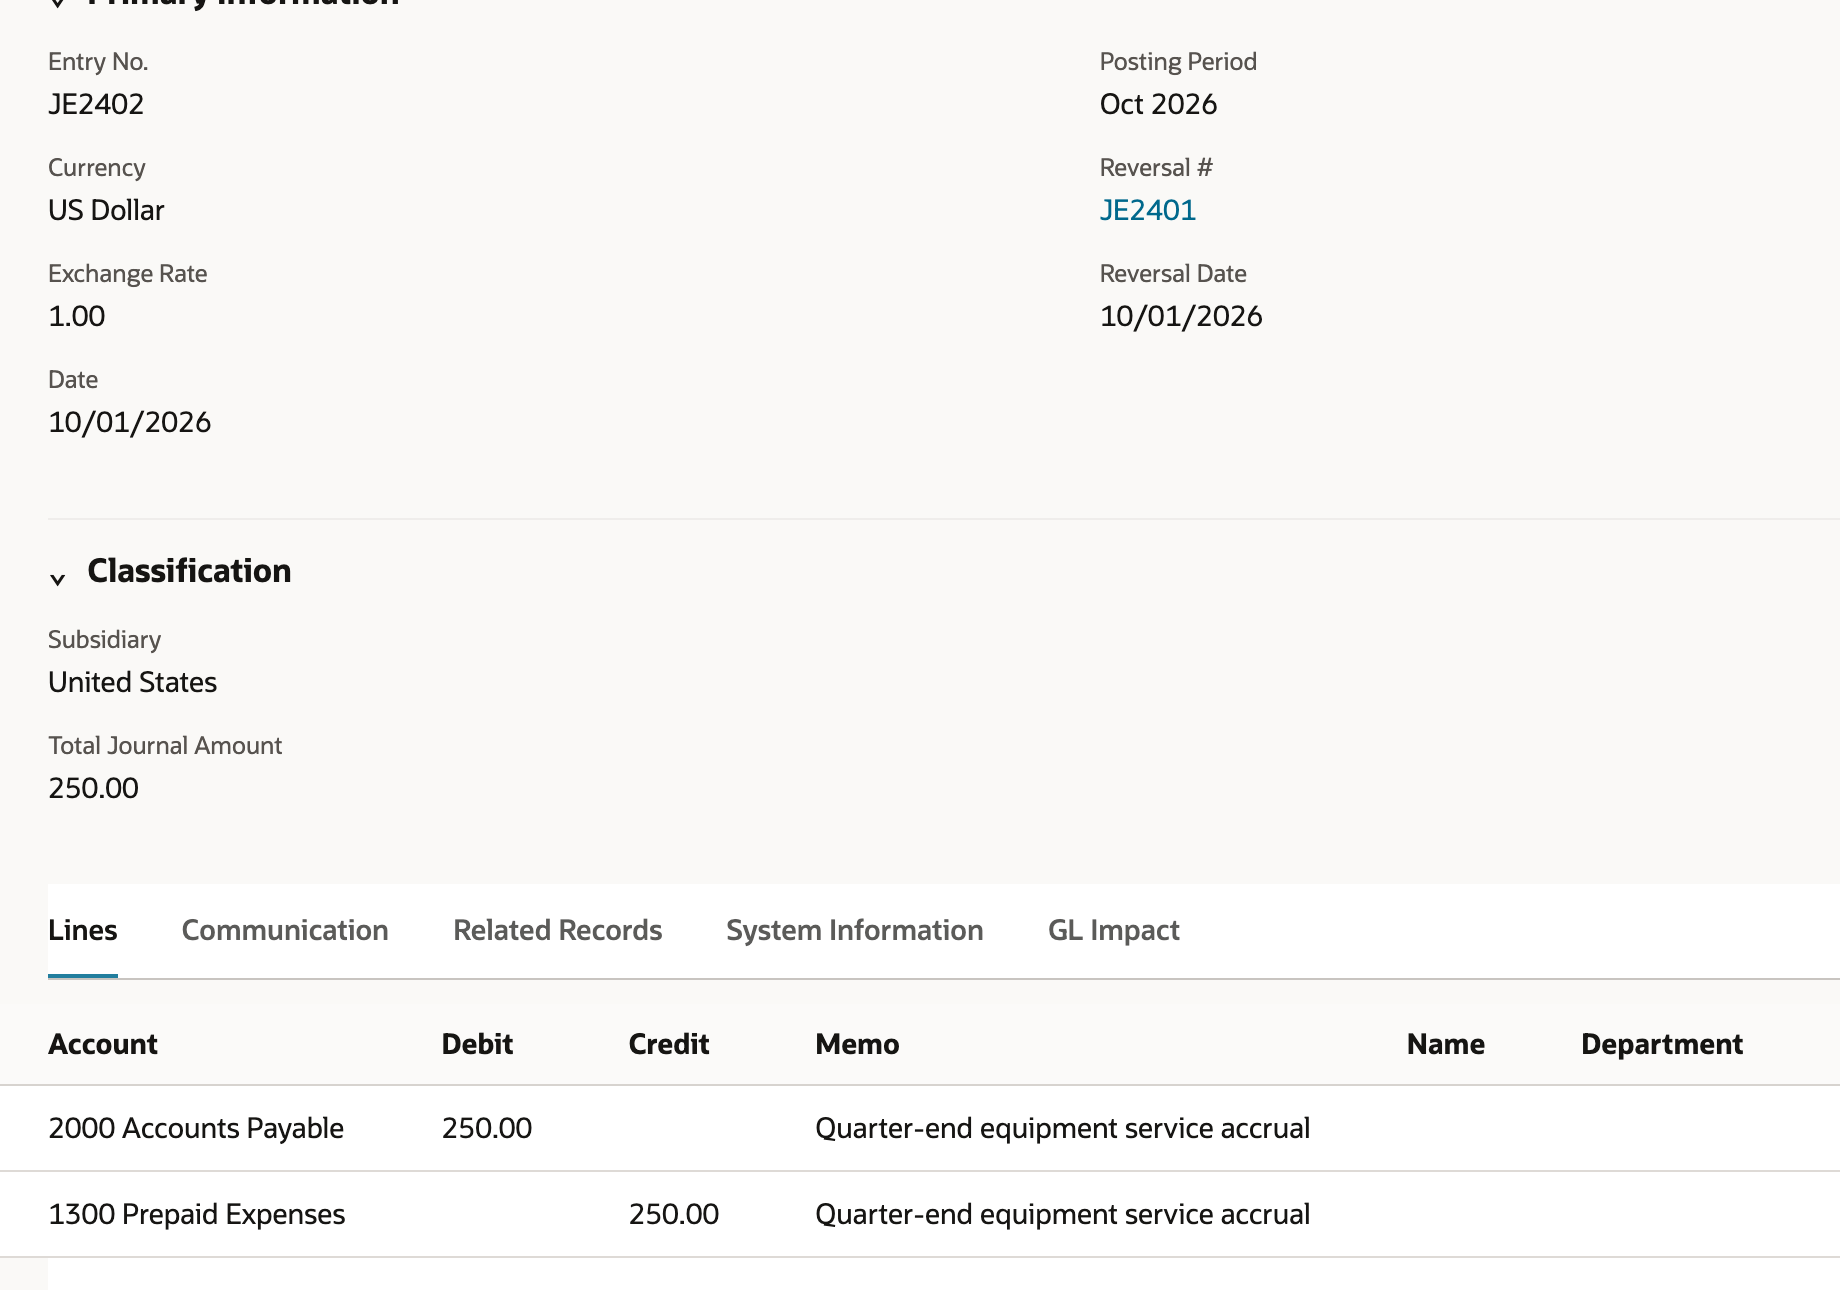Click the Oct 2026 posting period value
Viewport: 1840px width, 1290px height.
1159,104
